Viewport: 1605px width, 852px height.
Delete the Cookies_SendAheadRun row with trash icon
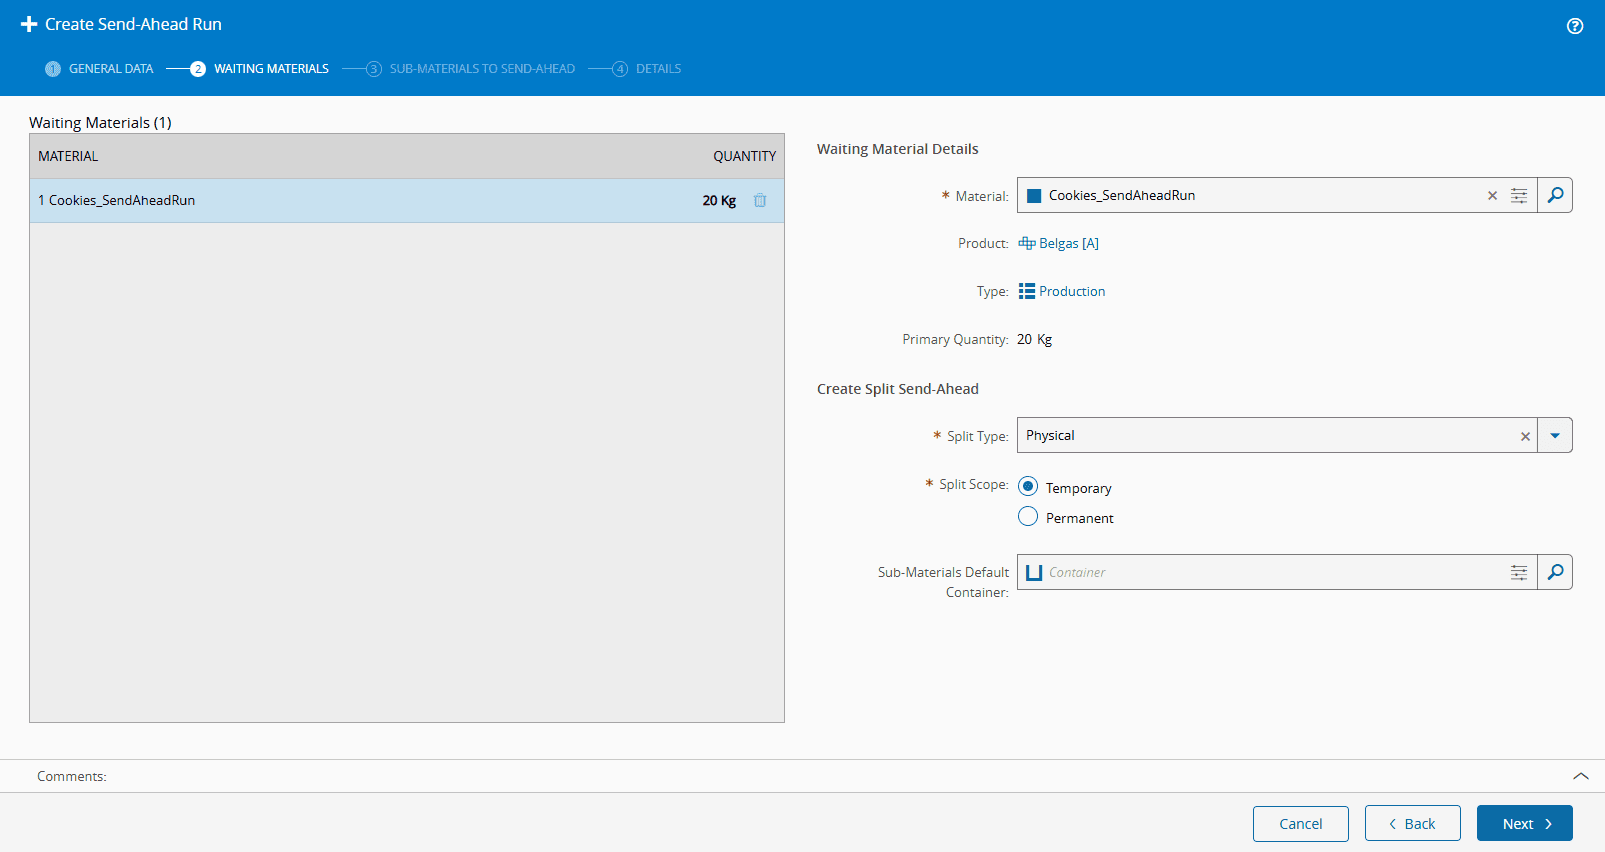pyautogui.click(x=760, y=200)
